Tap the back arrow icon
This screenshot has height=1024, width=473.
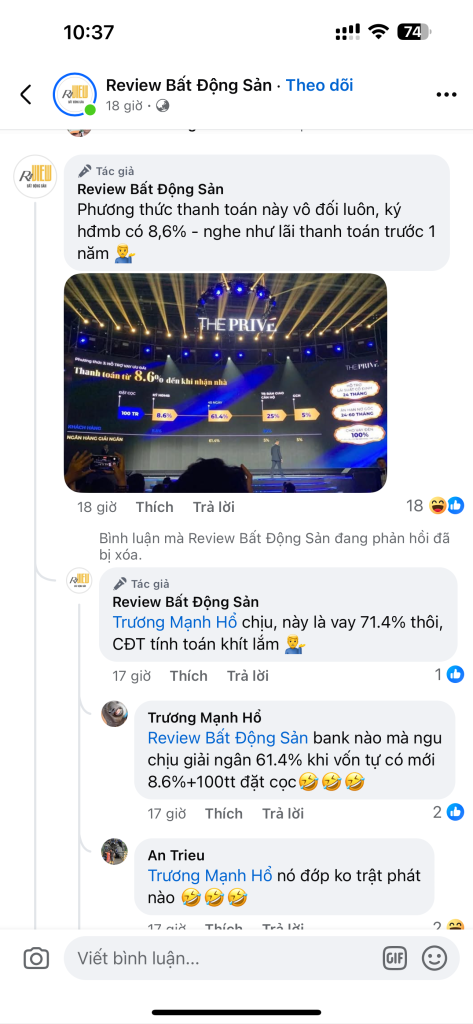tap(26, 95)
